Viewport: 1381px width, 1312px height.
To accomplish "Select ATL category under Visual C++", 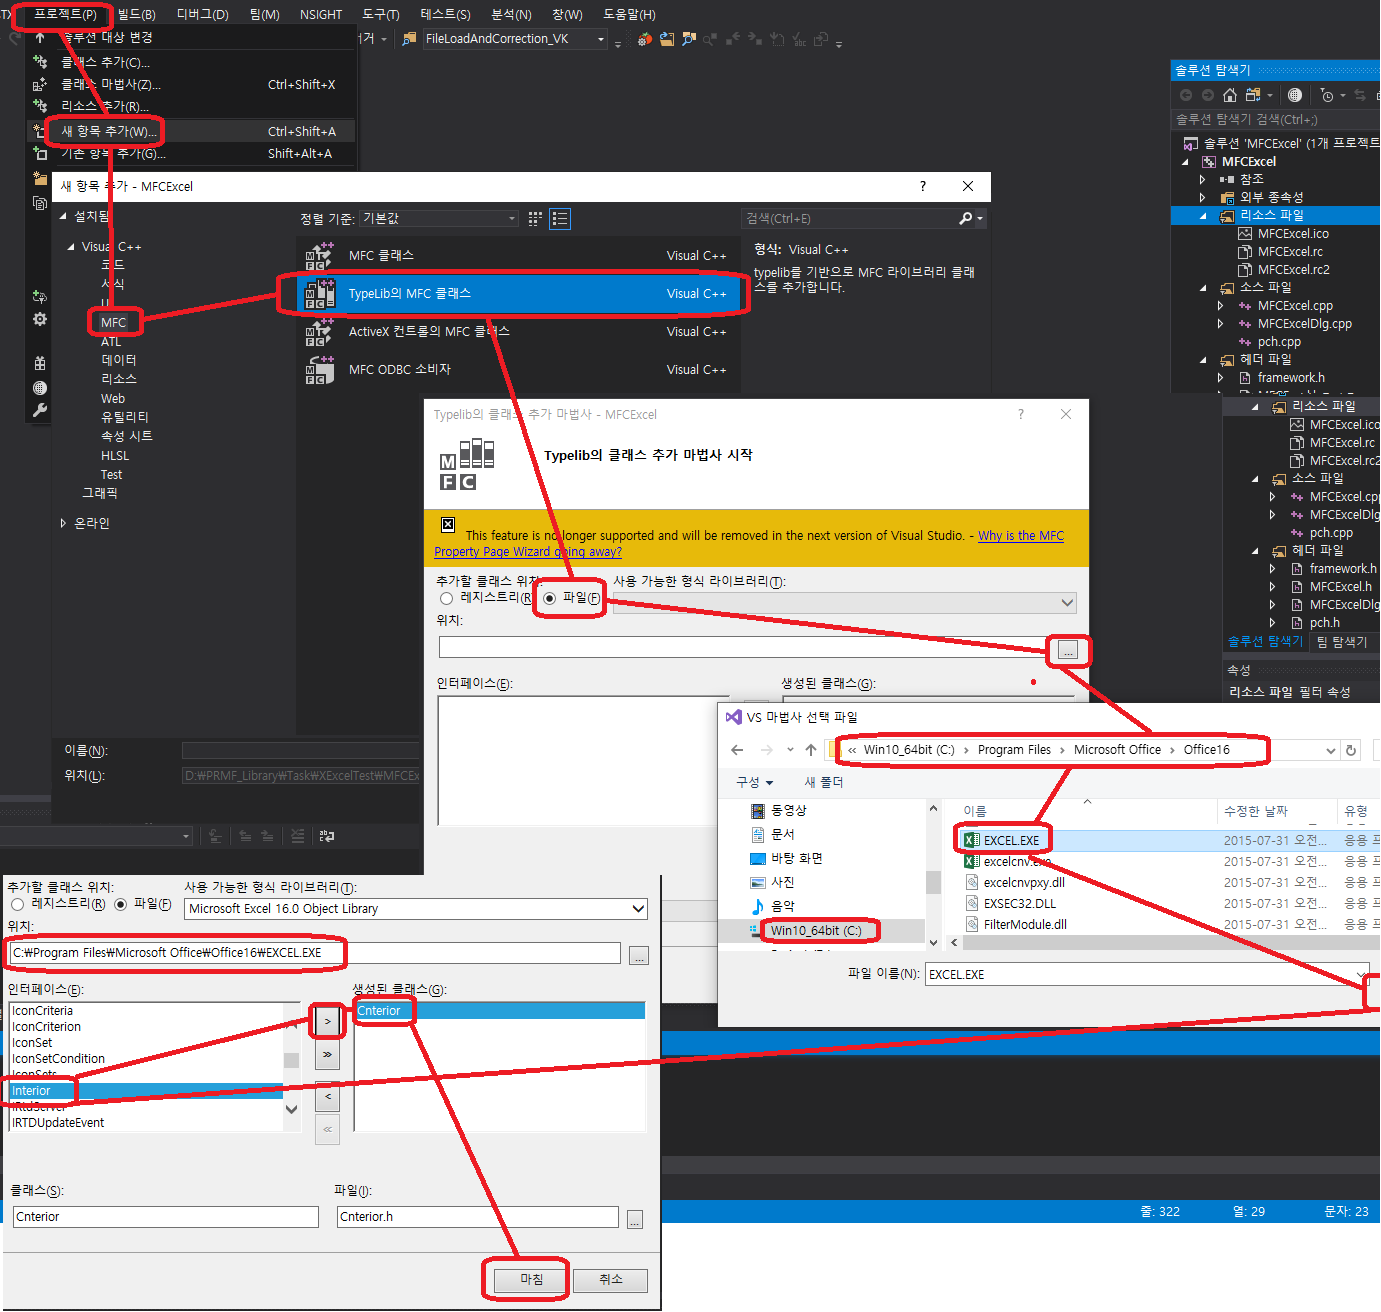I will point(111,342).
